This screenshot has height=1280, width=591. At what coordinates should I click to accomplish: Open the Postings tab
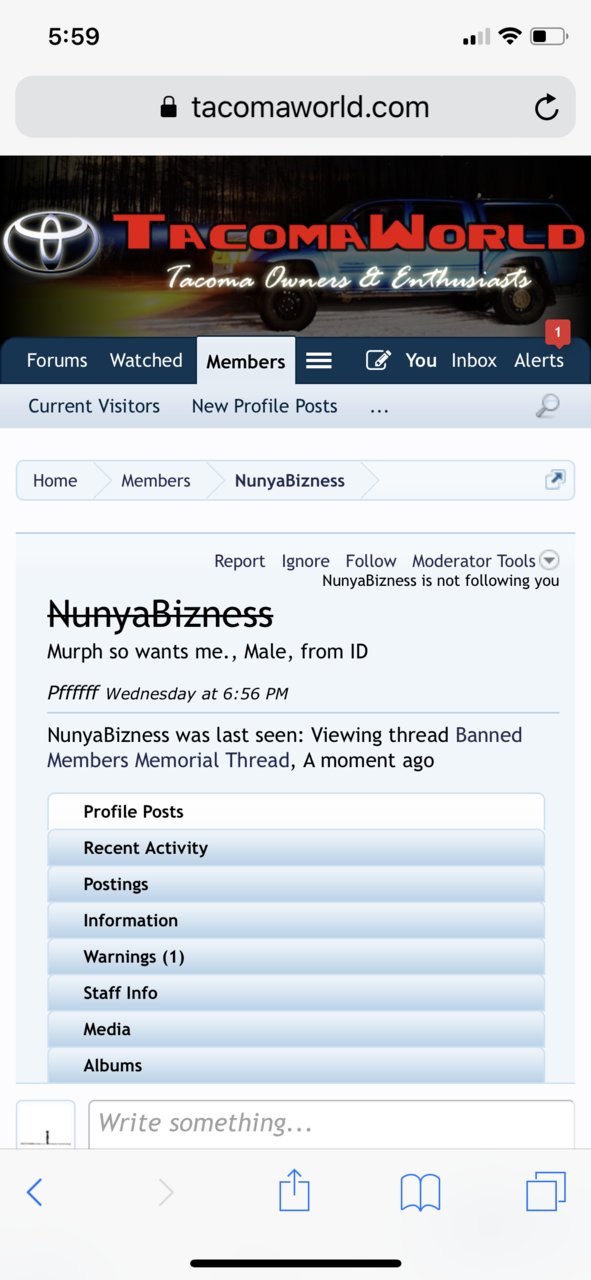[x=296, y=884]
